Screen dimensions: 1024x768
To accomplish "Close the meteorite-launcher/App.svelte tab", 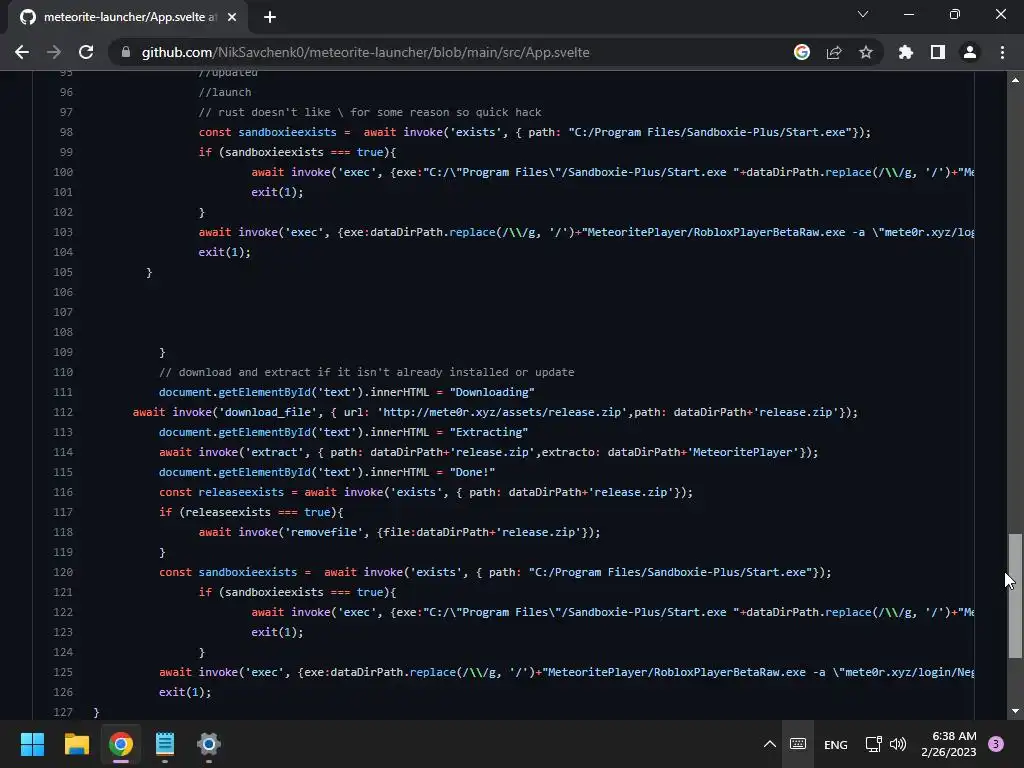I will [232, 17].
